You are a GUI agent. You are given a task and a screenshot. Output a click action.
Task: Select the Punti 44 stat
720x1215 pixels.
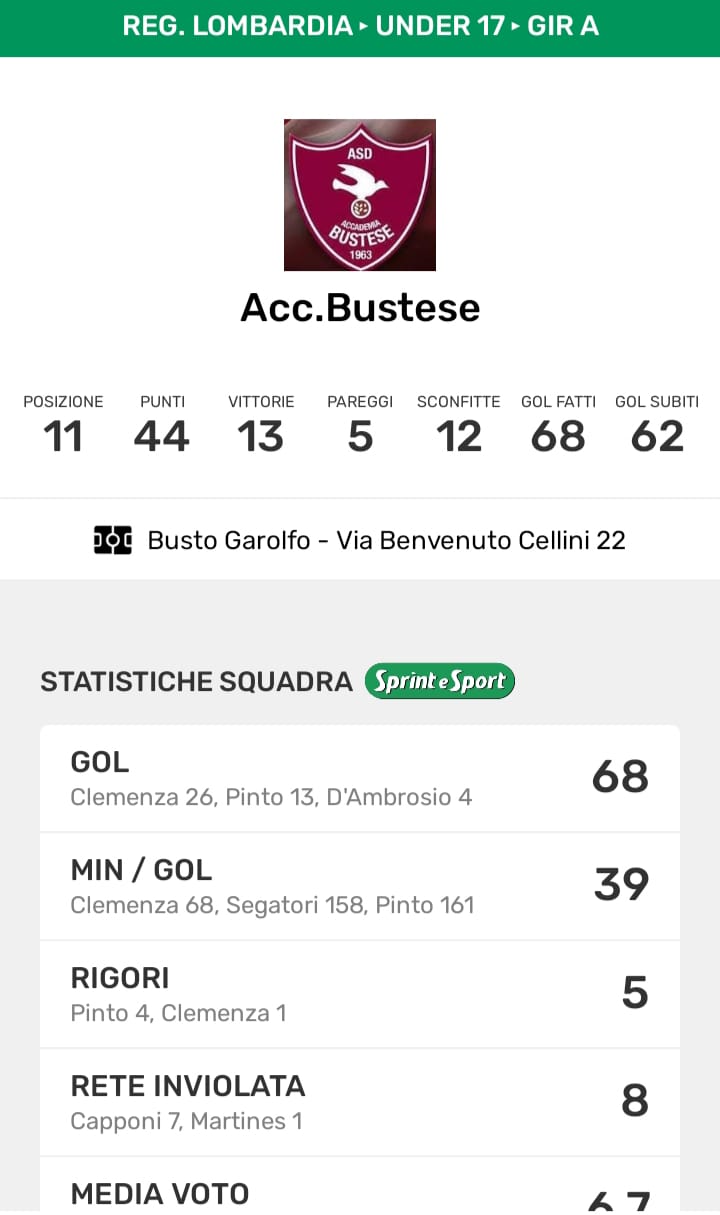click(162, 425)
